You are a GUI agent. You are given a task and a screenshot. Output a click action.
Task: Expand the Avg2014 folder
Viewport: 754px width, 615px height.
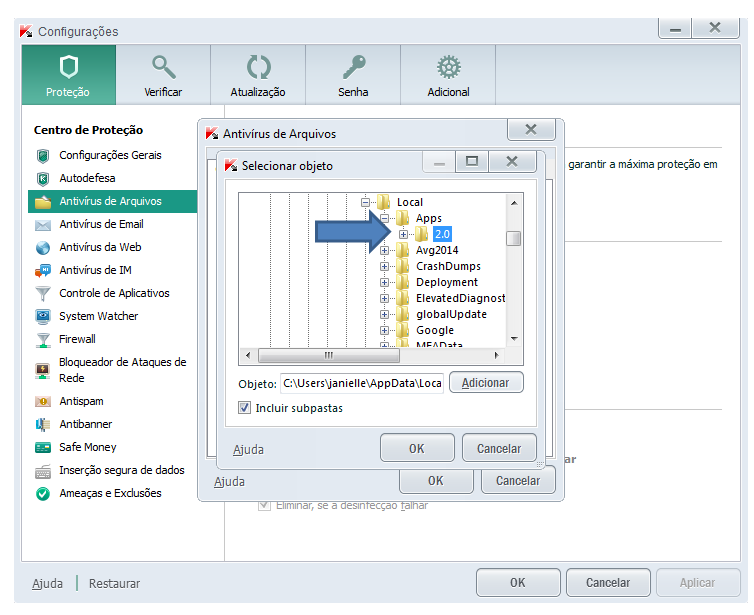tap(384, 251)
